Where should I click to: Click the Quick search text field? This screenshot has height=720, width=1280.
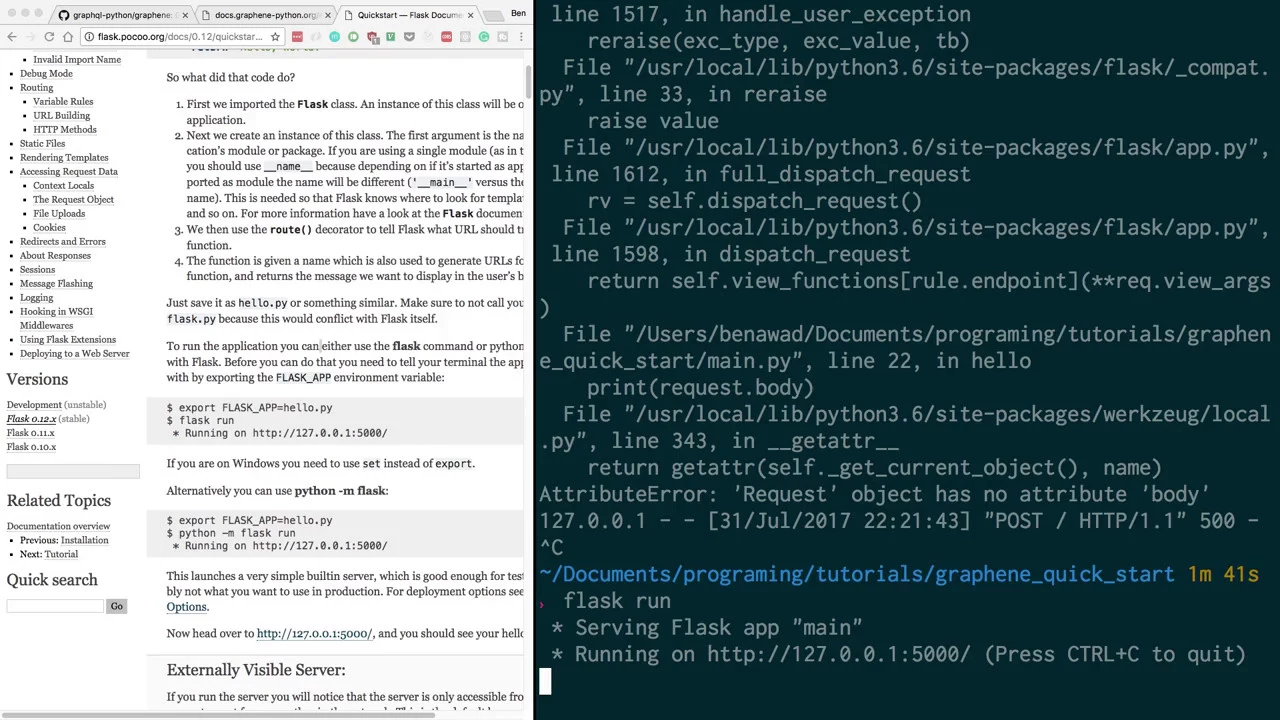pos(55,606)
